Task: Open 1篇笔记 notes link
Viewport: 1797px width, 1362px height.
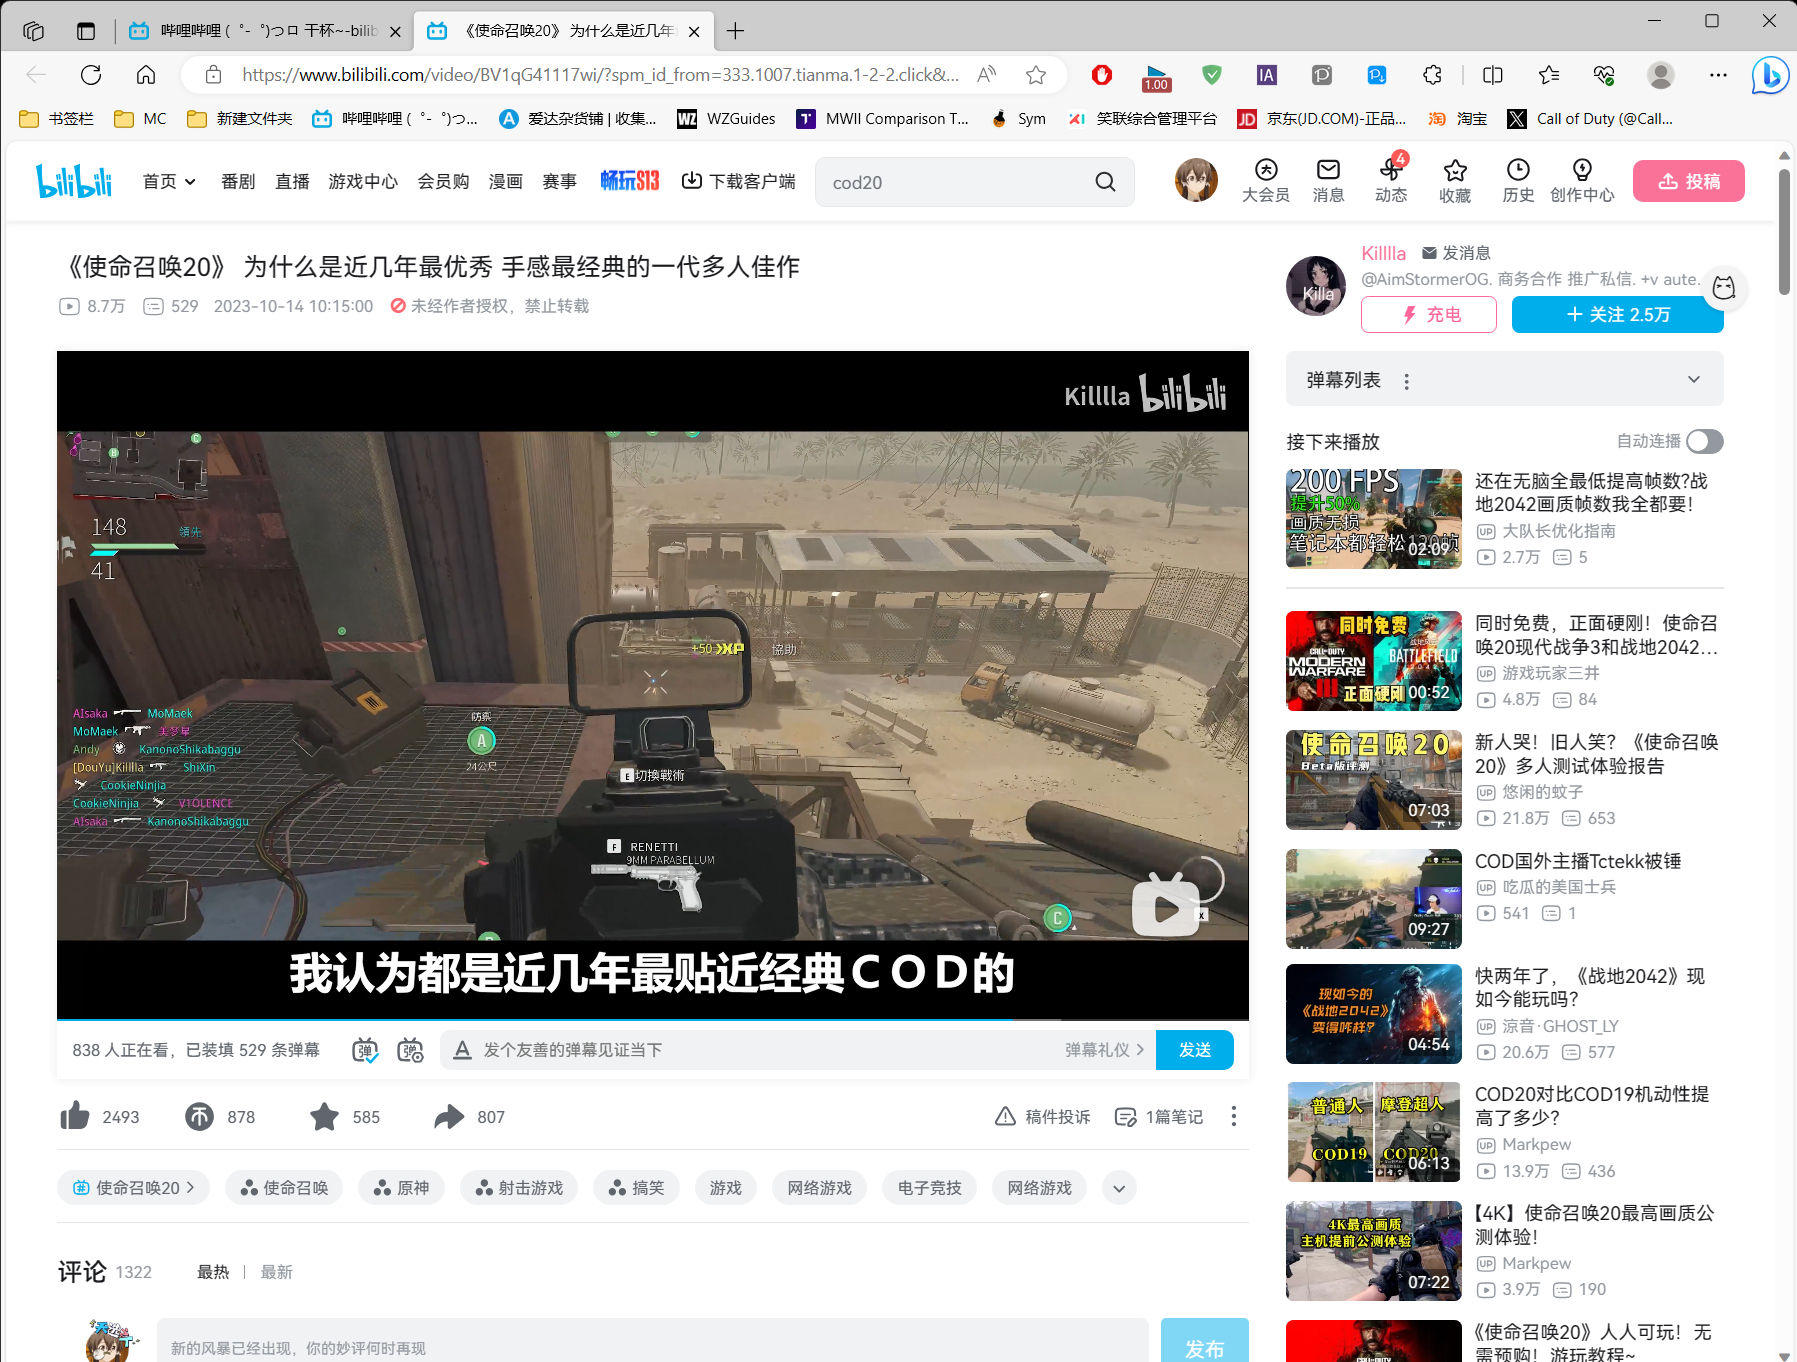Action: (1159, 1116)
